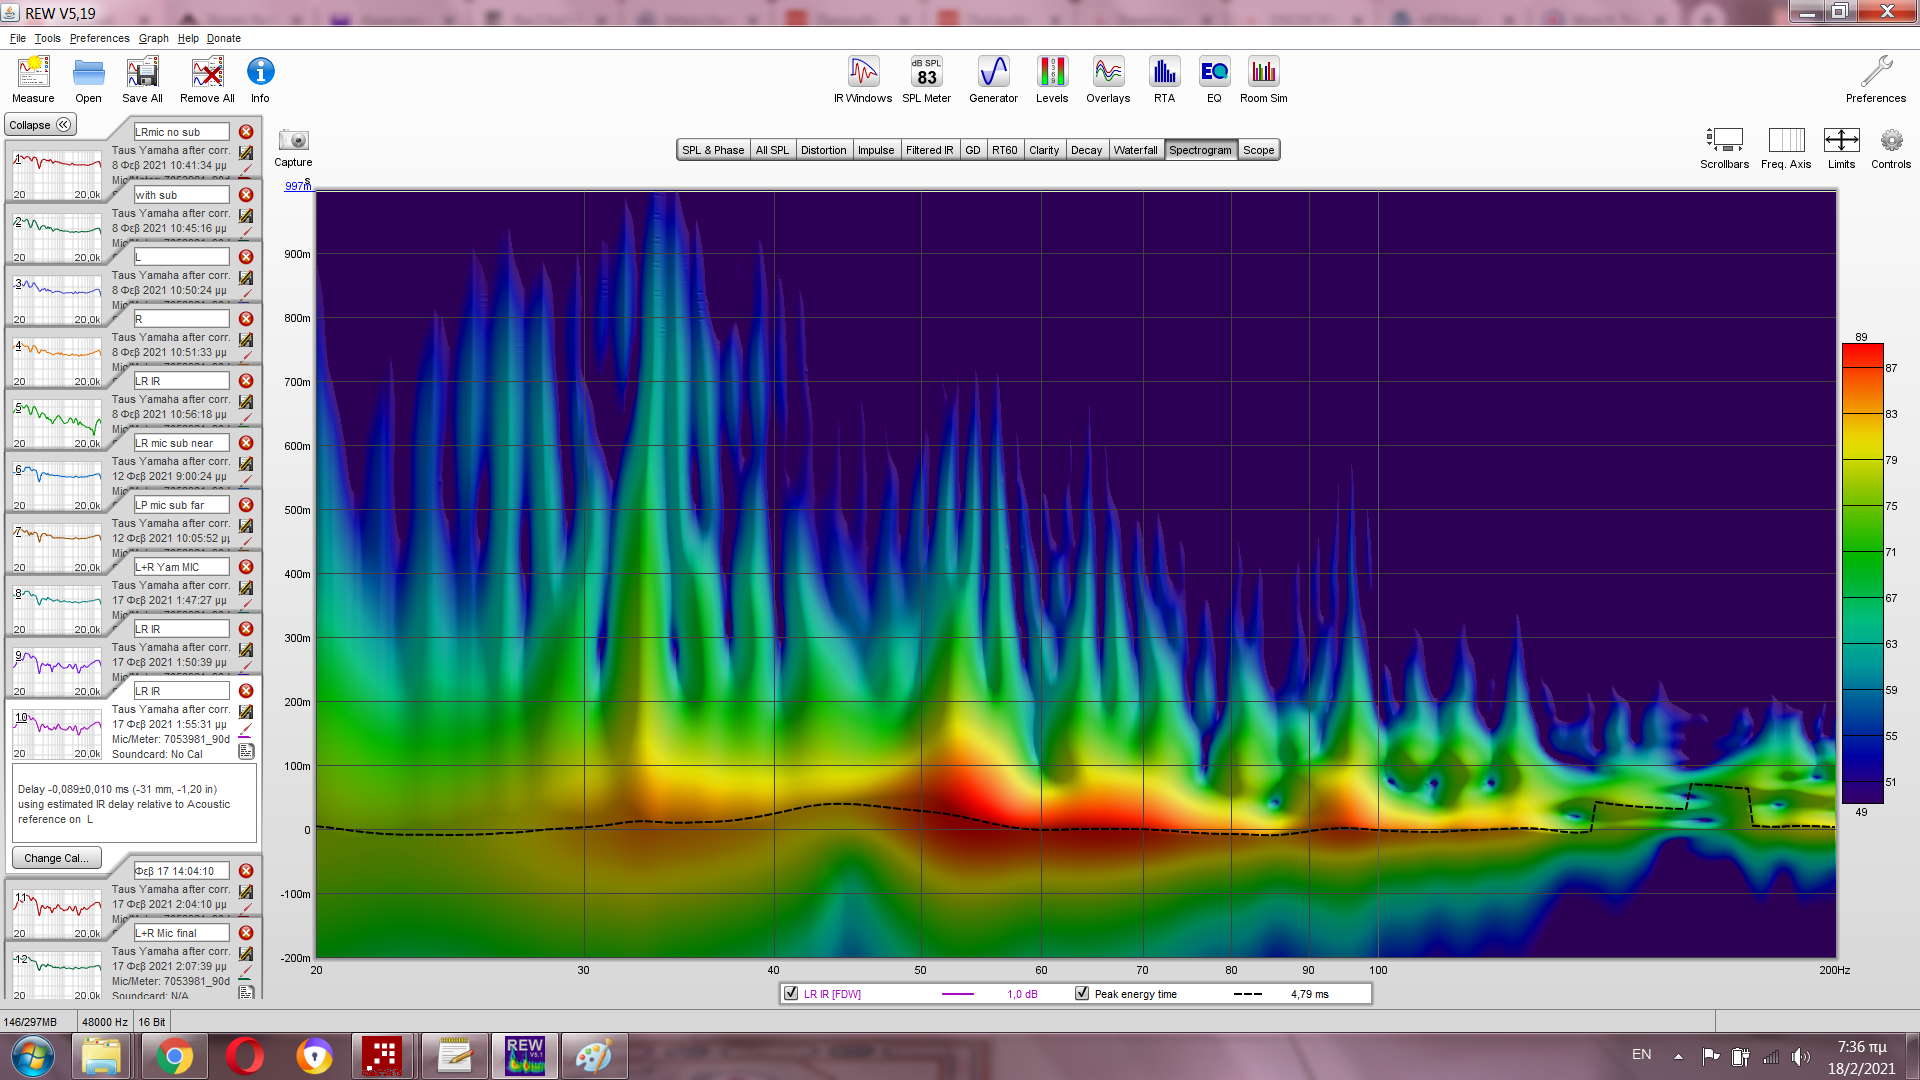
Task: Remove the 'with sub' measurement
Action: [x=246, y=195]
